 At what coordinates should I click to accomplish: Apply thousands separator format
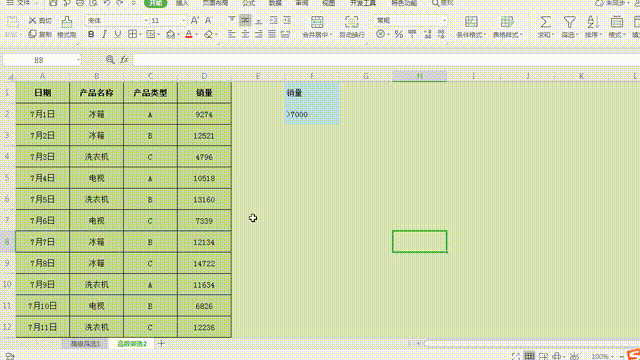pyautogui.click(x=412, y=34)
